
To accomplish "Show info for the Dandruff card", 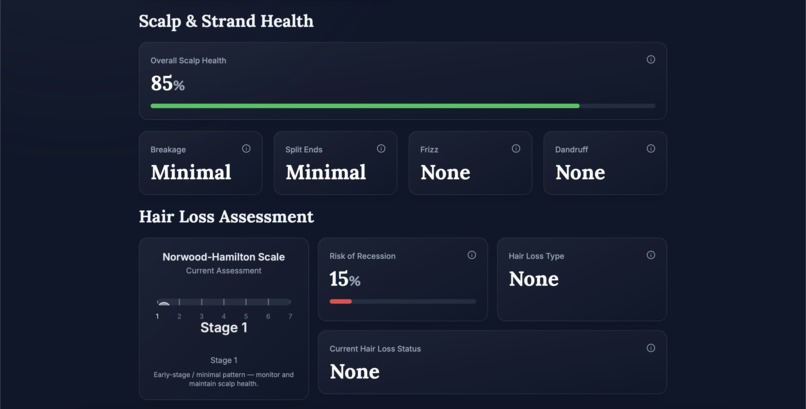I will tap(650, 148).
